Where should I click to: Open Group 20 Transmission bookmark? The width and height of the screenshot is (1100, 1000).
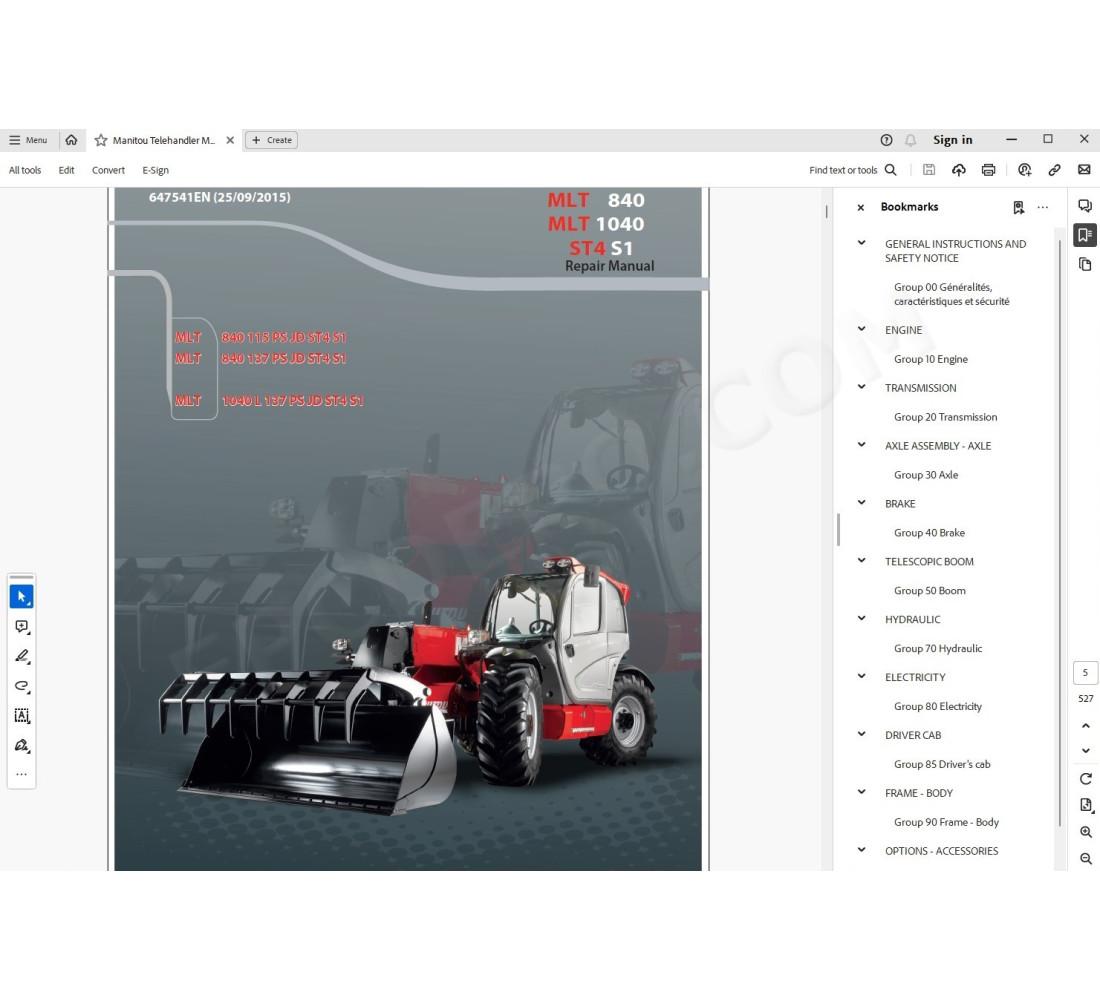[945, 417]
